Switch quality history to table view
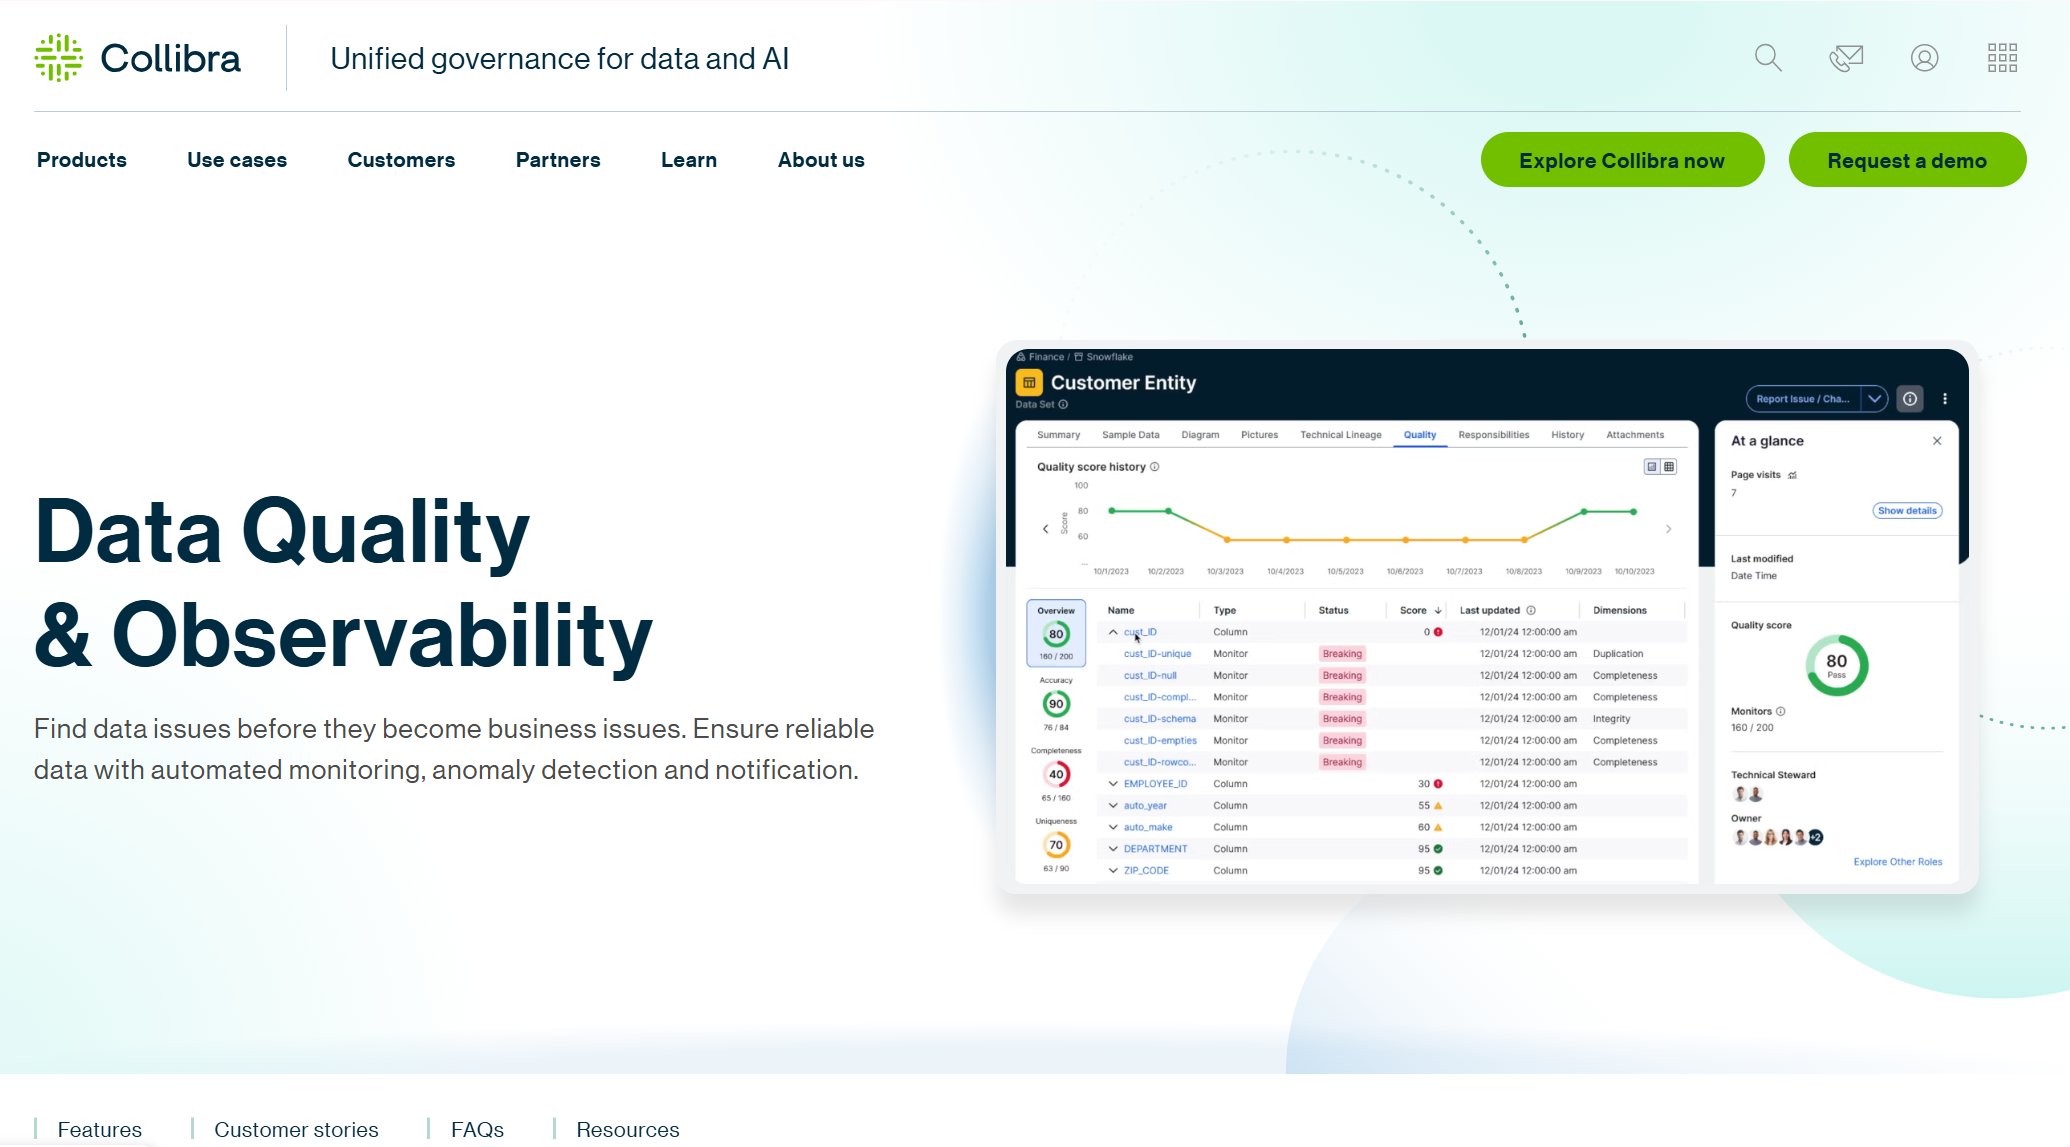This screenshot has width=2070, height=1147. 1669,466
